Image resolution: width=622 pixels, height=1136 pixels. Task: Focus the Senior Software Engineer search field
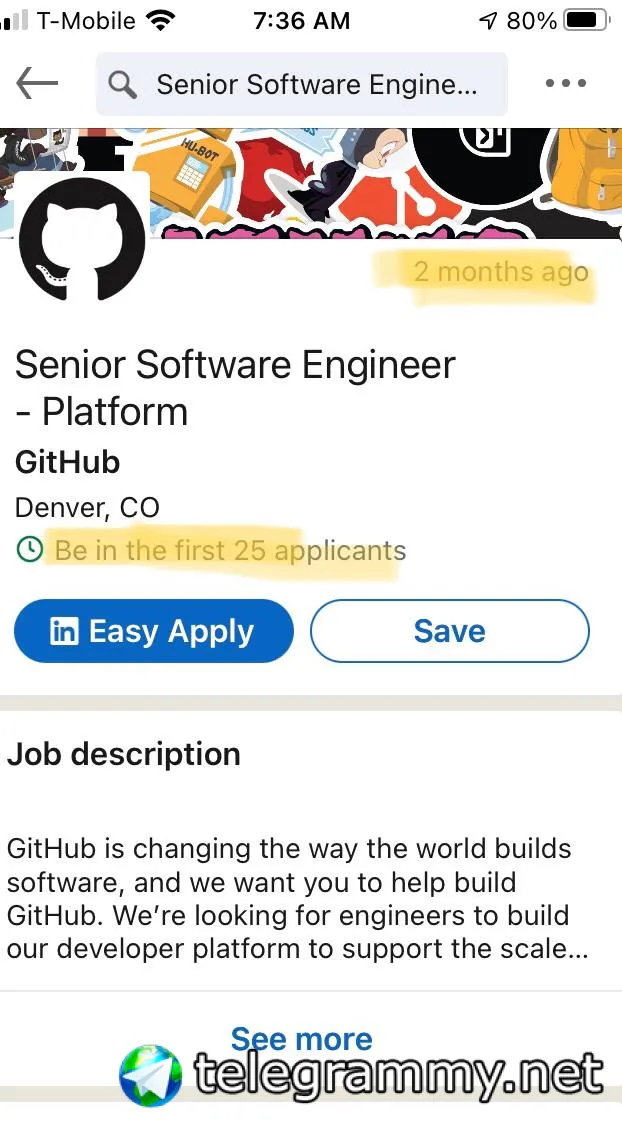pos(302,84)
